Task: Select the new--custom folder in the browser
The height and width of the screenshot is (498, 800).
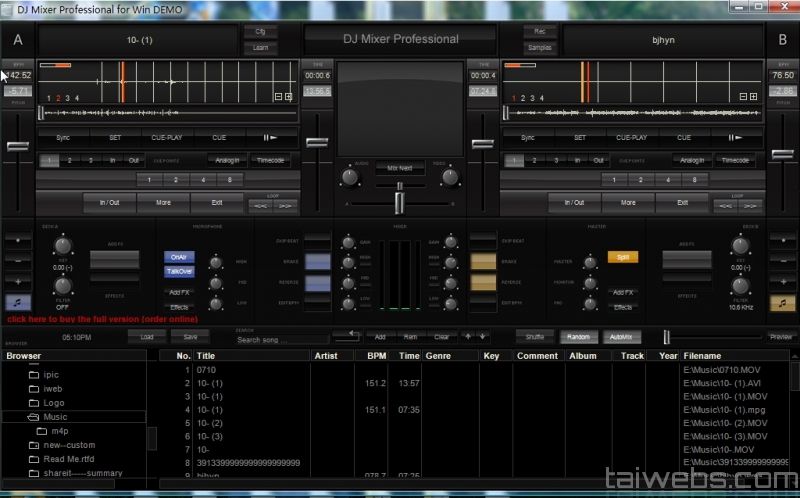Action: pos(69,445)
